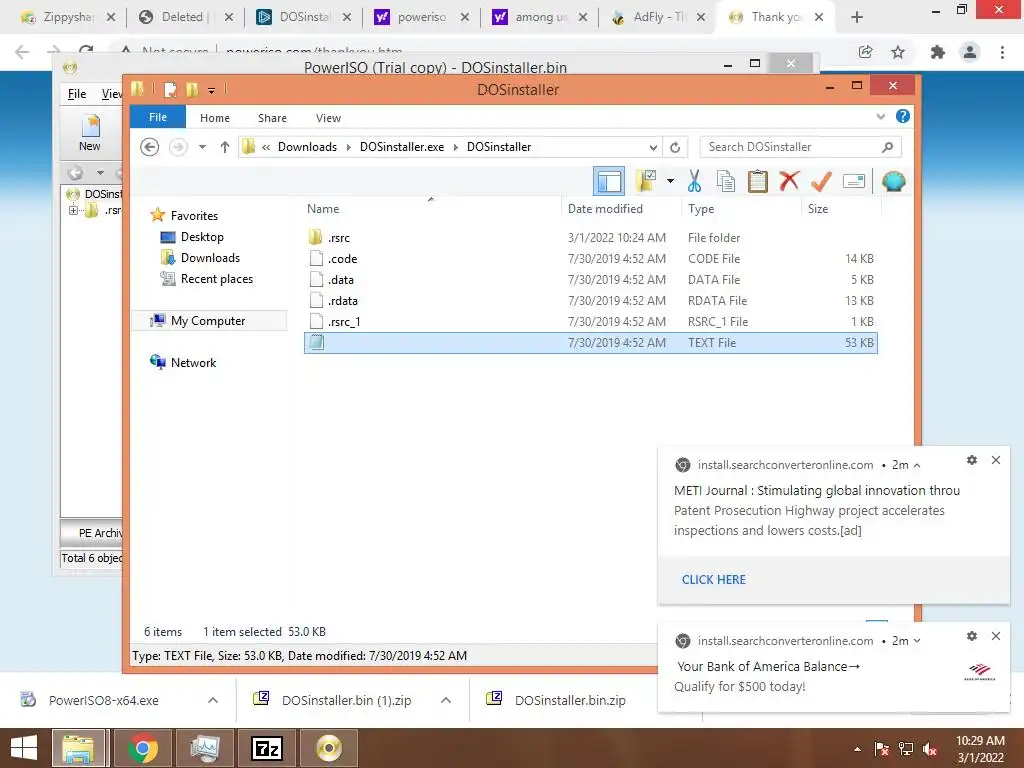Open Windows Start button
This screenshot has height=768, width=1024.
(x=24, y=748)
